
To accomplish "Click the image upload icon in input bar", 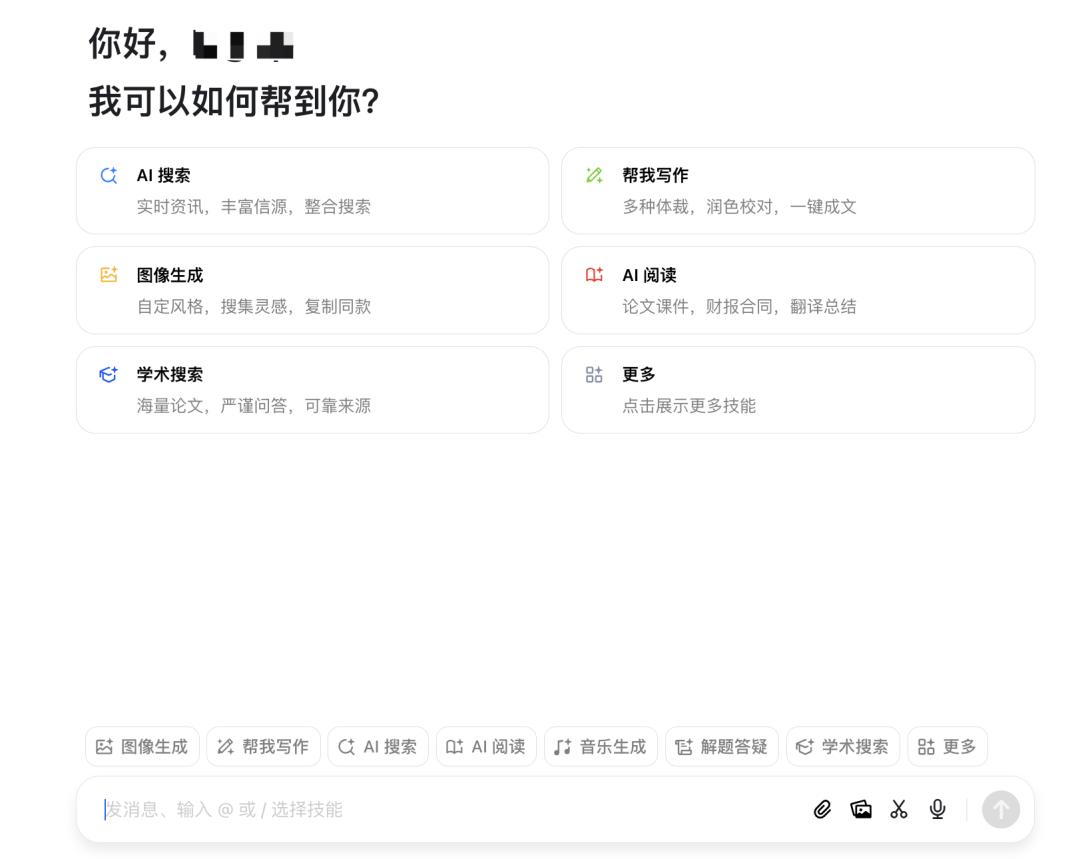I will coord(861,809).
